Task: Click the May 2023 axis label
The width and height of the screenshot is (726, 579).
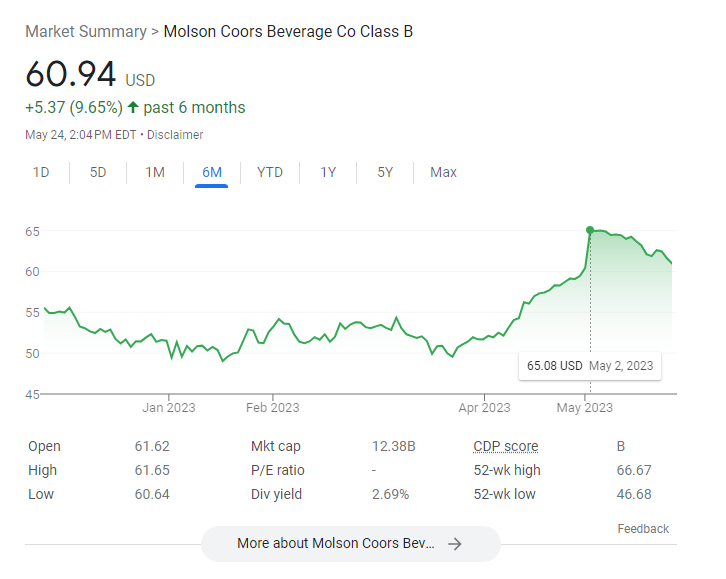Action: click(x=584, y=408)
